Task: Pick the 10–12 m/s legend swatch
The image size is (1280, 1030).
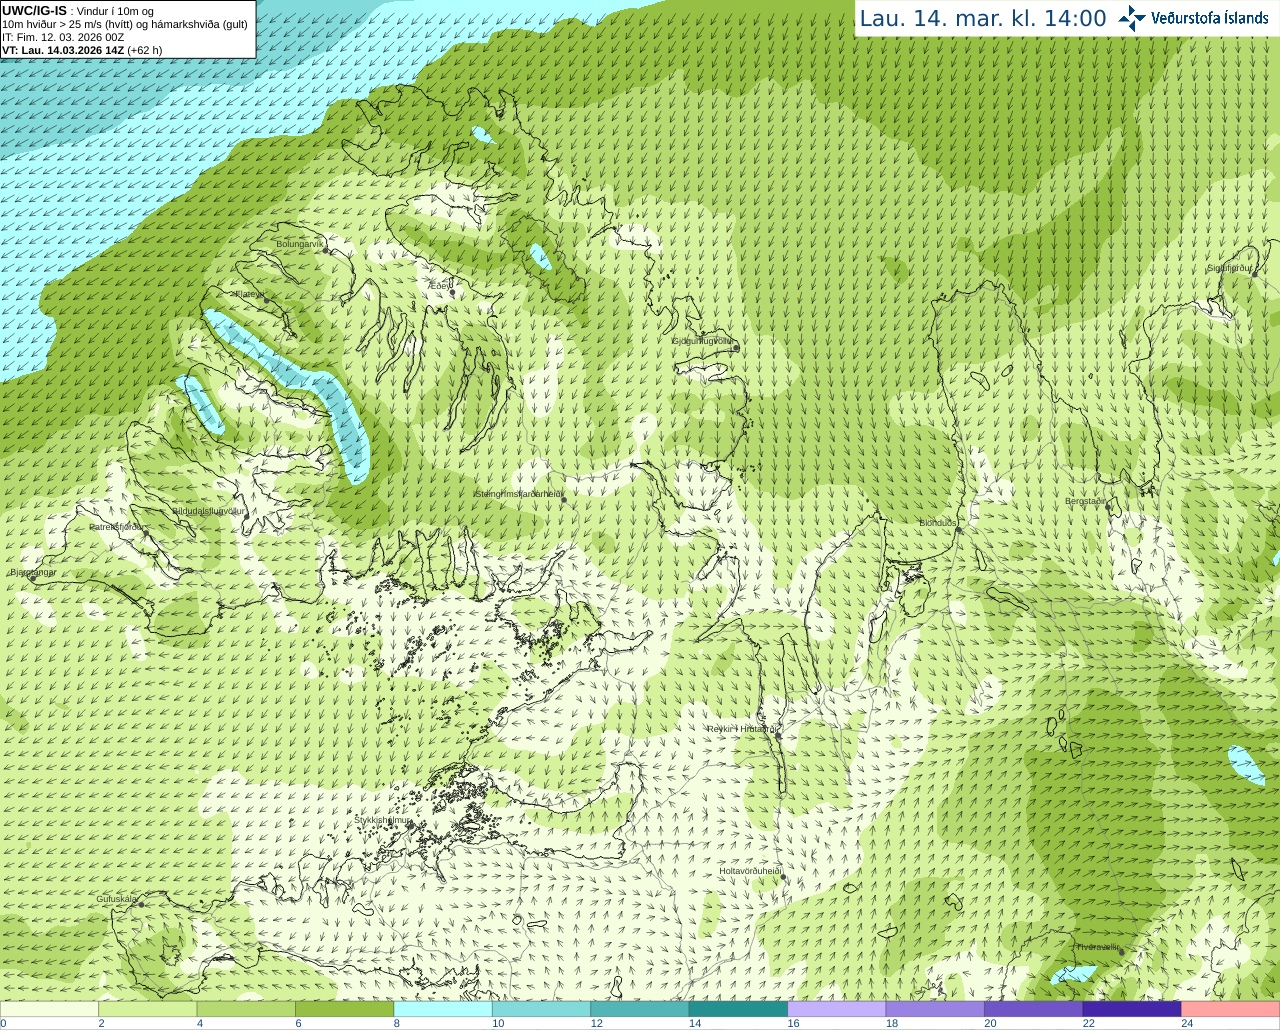Action: (x=541, y=1009)
